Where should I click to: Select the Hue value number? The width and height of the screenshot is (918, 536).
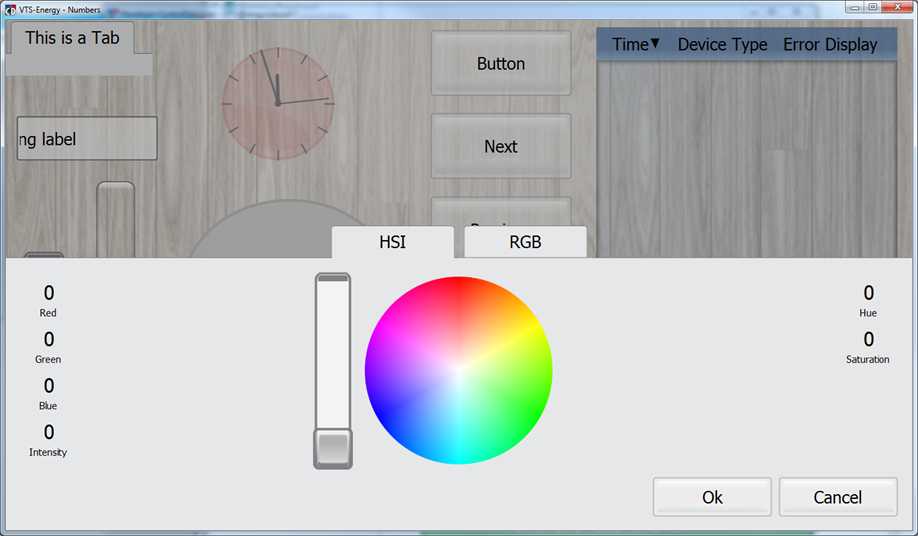[868, 293]
